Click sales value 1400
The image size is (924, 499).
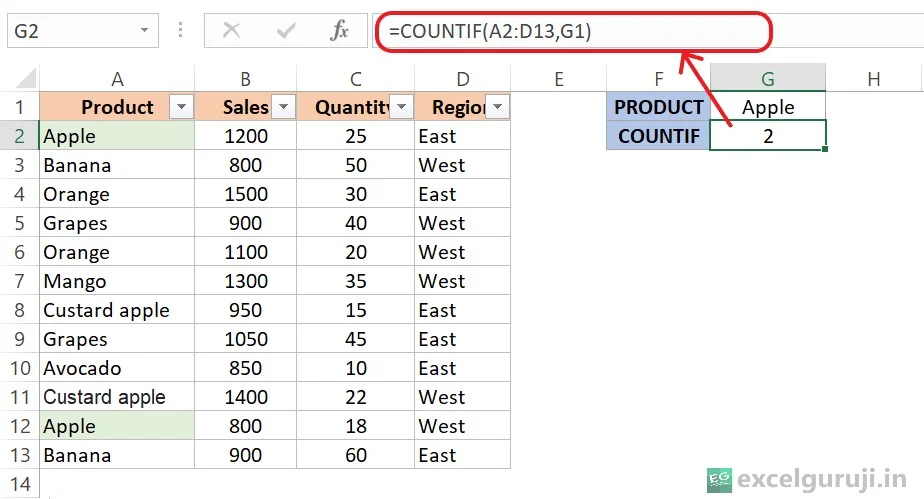click(246, 396)
